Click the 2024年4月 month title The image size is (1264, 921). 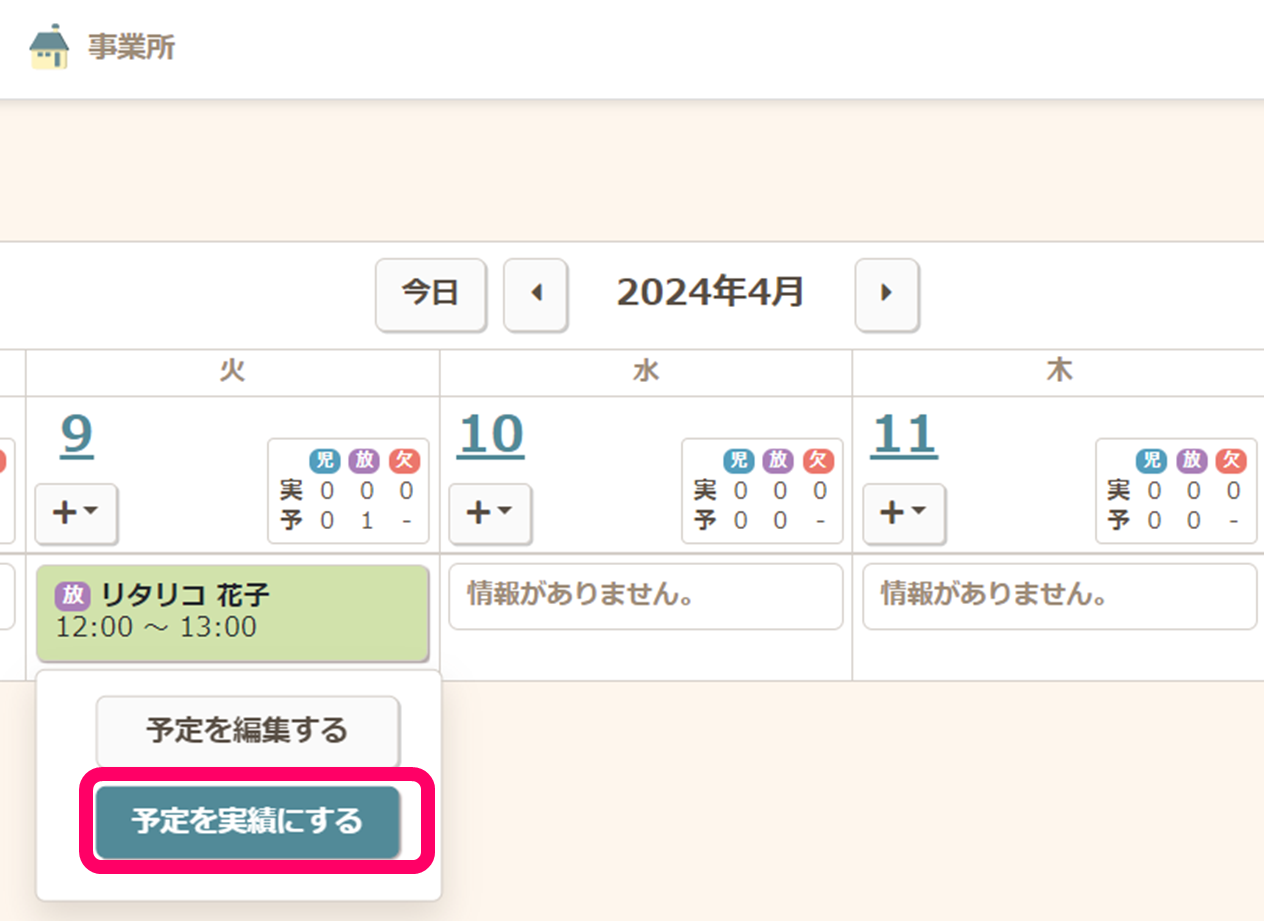(710, 292)
